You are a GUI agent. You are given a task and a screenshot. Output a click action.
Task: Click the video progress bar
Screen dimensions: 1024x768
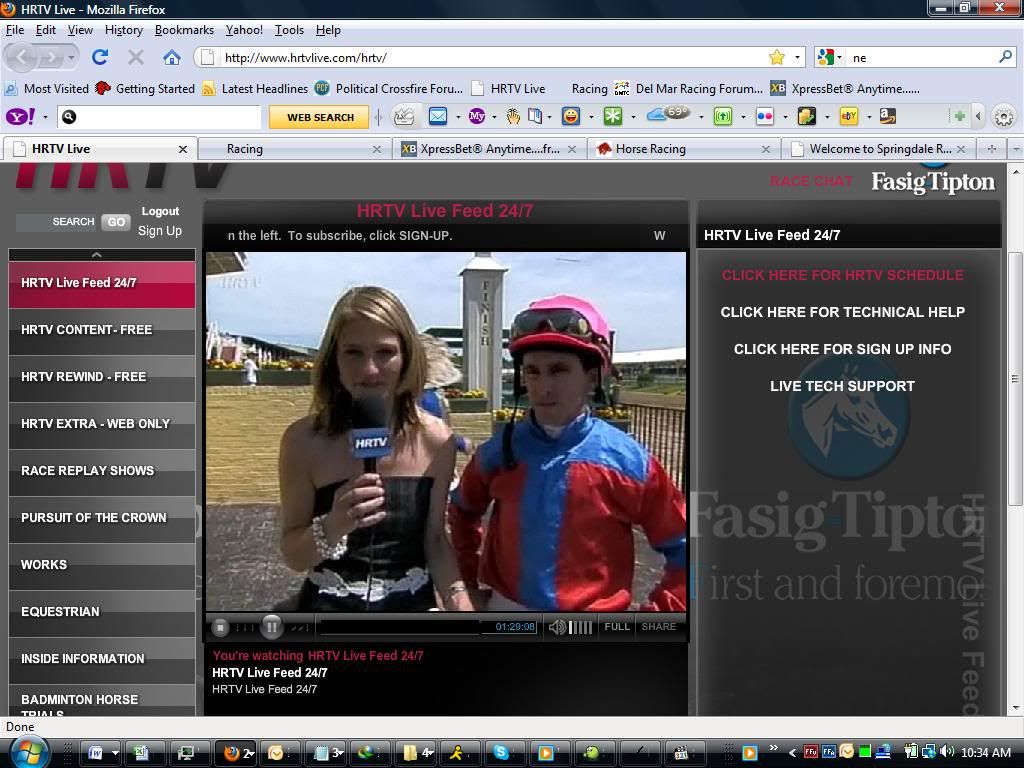pos(400,627)
